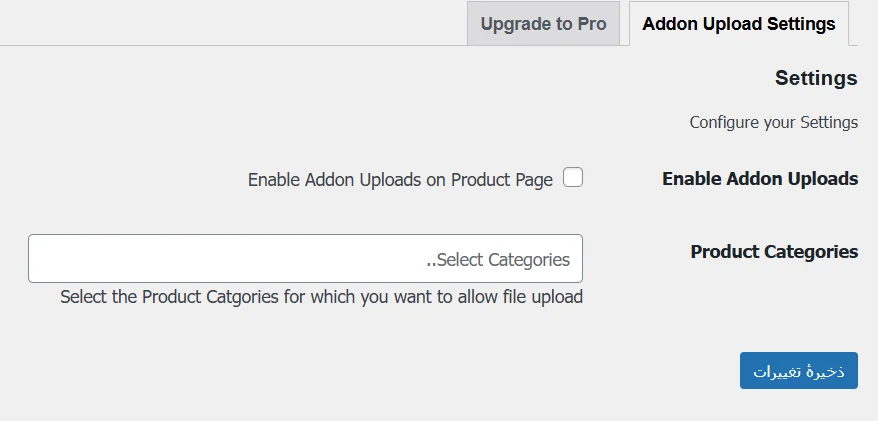Open the Upgrade to Pro tab
The image size is (878, 421).
pyautogui.click(x=543, y=24)
